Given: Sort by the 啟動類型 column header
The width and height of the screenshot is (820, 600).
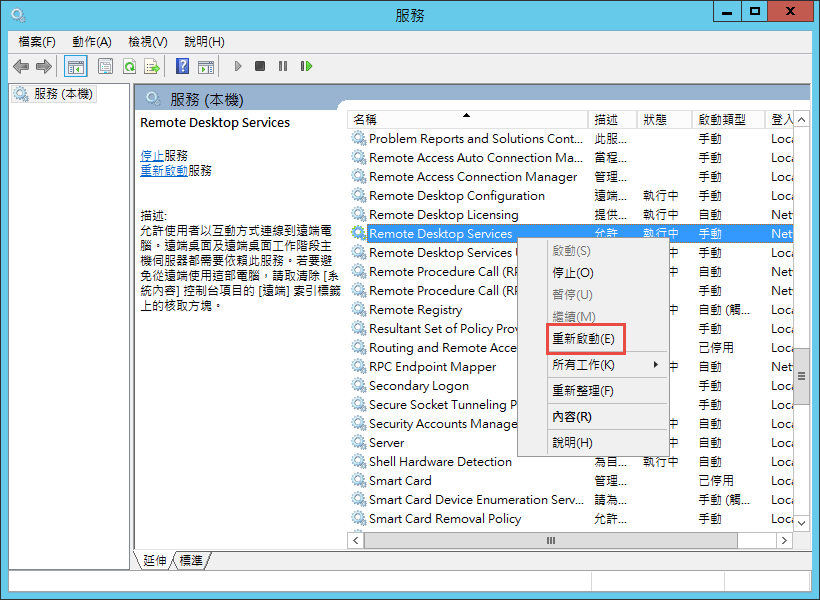Looking at the screenshot, I should (728, 119).
